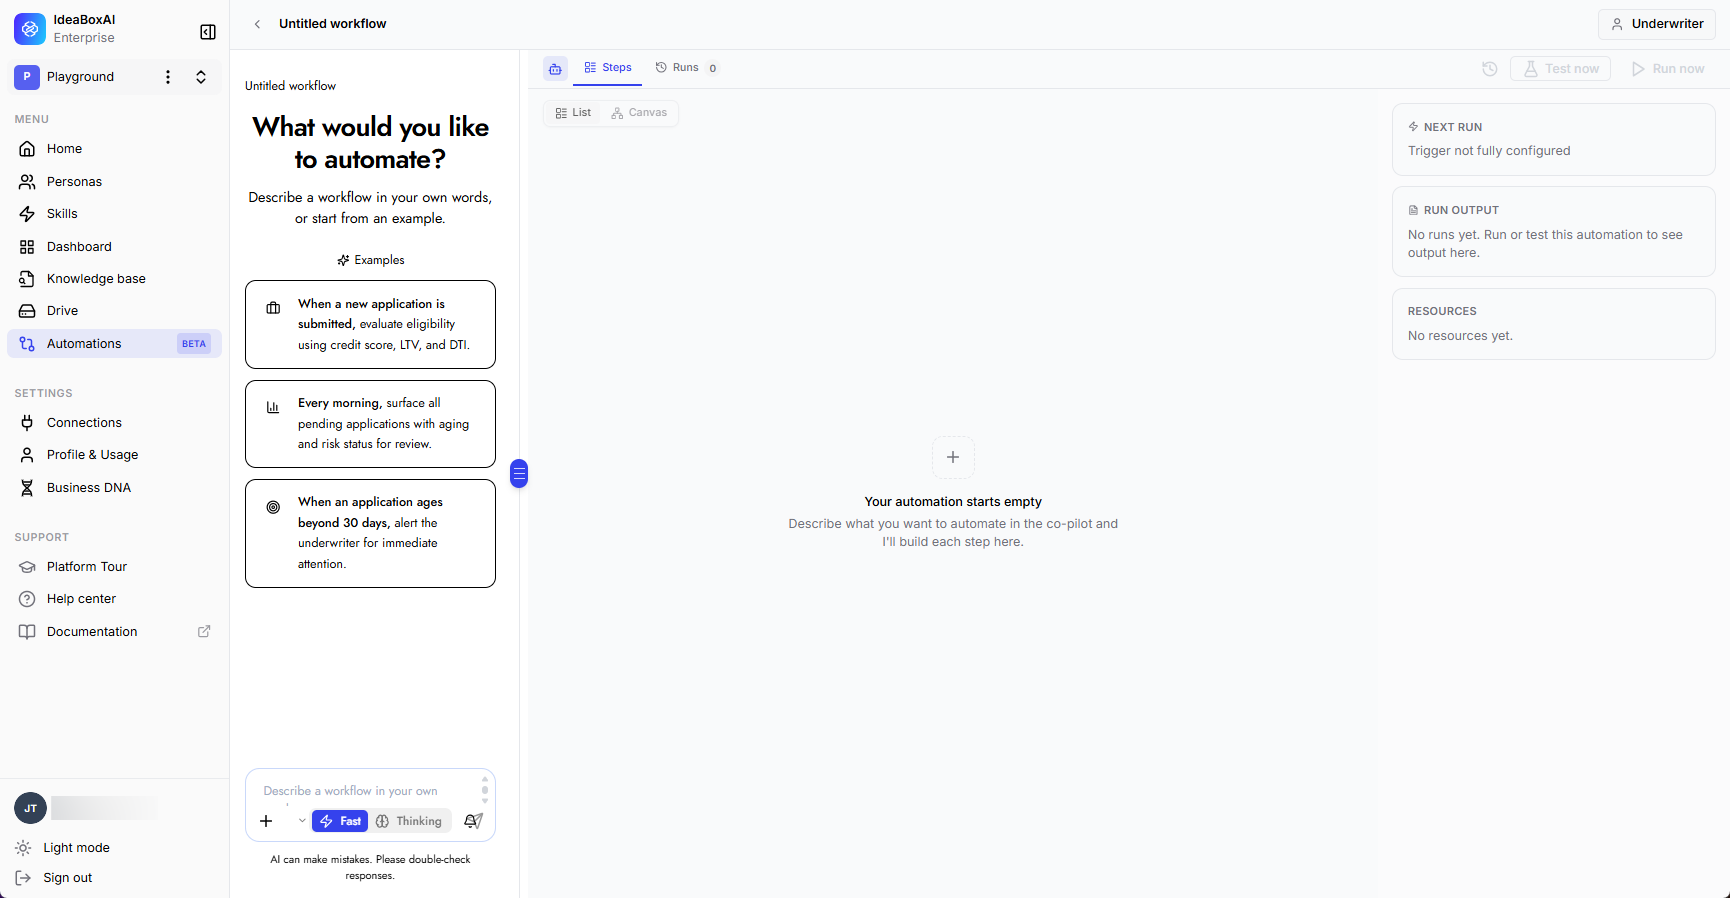Click the Runs count badge 0
The width and height of the screenshot is (1730, 898).
[713, 68]
